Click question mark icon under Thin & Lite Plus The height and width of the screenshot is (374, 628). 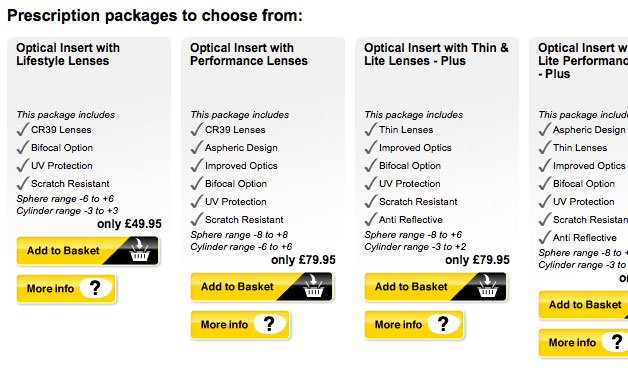[x=443, y=324]
